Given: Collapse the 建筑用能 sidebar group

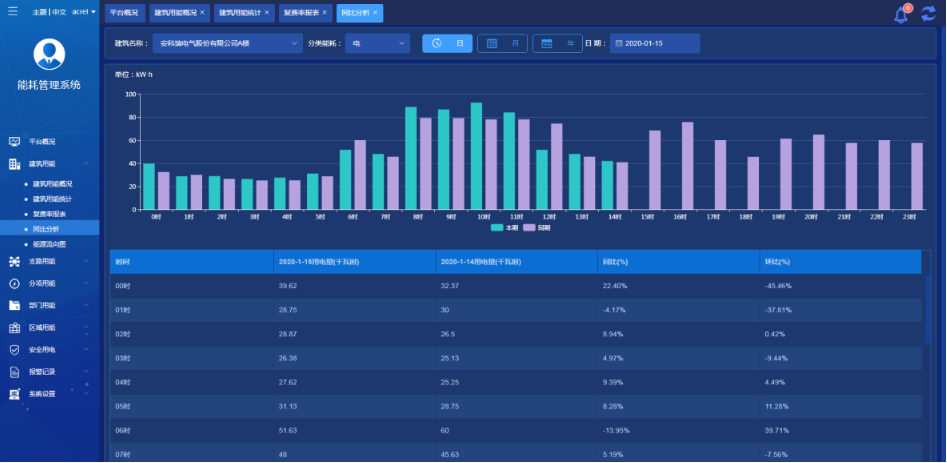Looking at the screenshot, I should click(86, 163).
